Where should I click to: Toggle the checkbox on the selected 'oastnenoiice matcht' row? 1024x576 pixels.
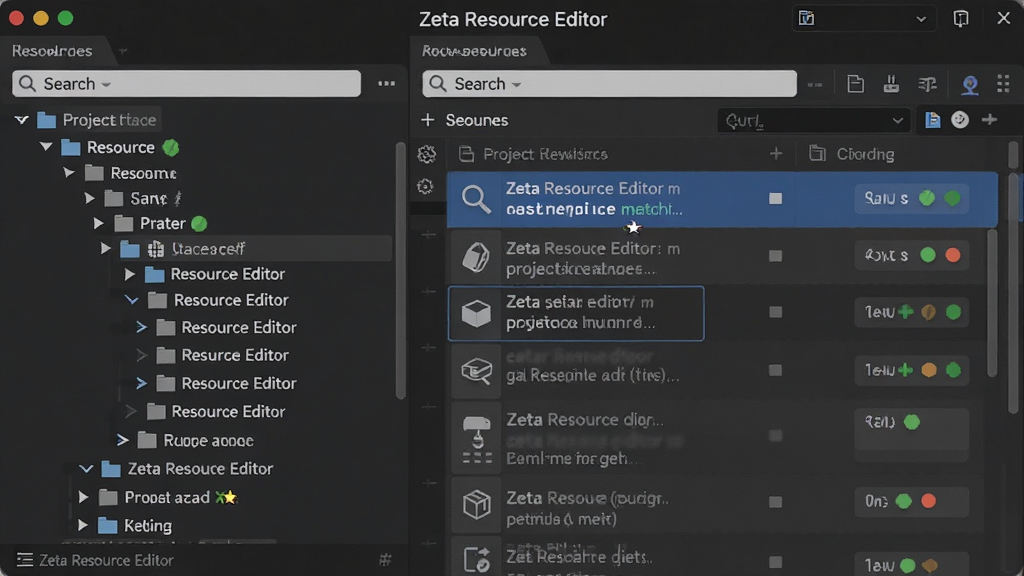(775, 199)
